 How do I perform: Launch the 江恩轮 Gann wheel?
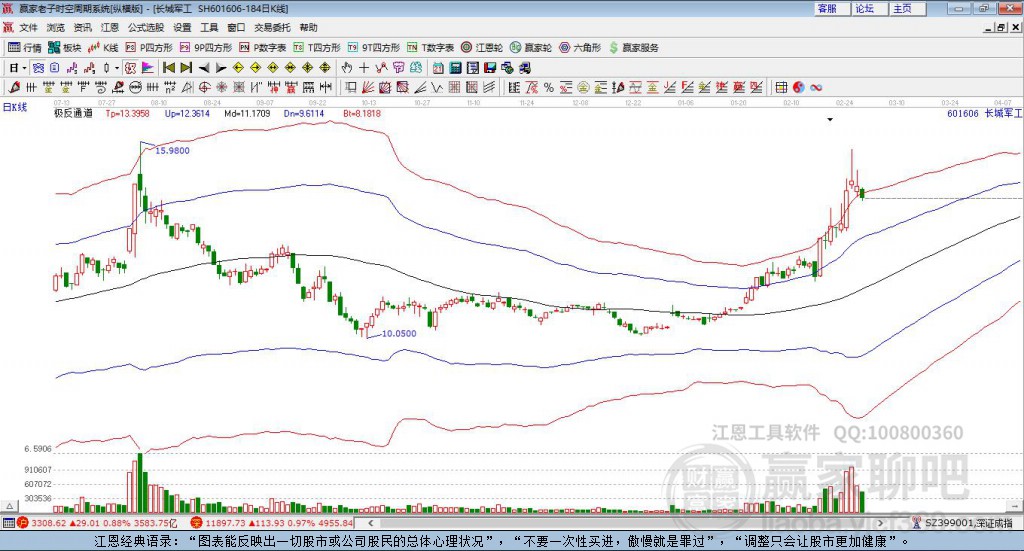(482, 48)
